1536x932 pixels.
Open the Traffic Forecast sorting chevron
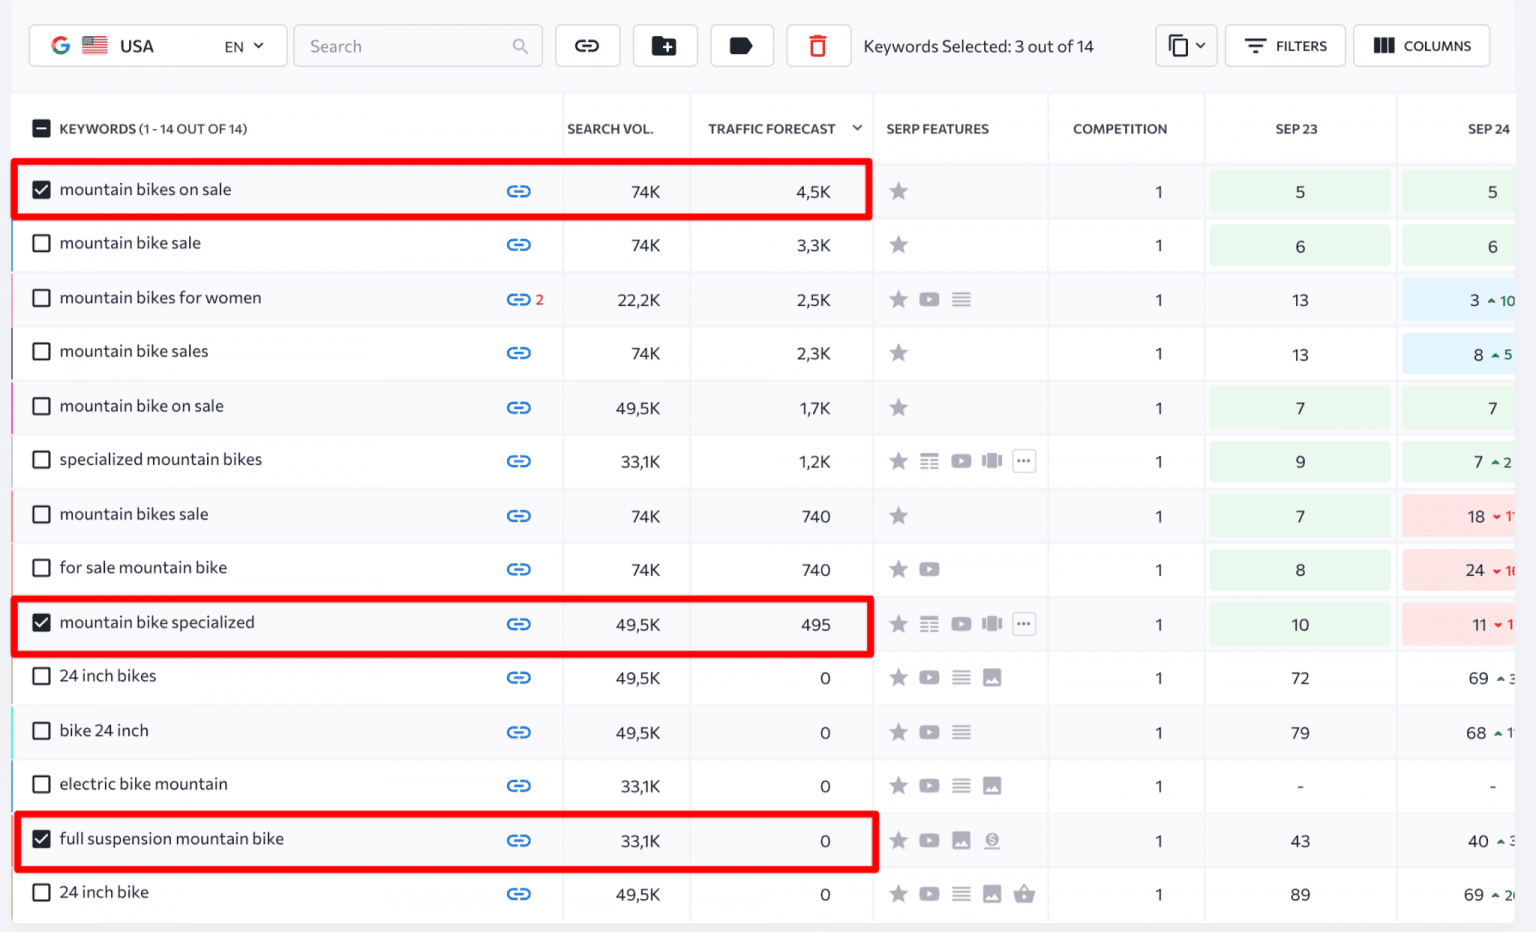857,128
